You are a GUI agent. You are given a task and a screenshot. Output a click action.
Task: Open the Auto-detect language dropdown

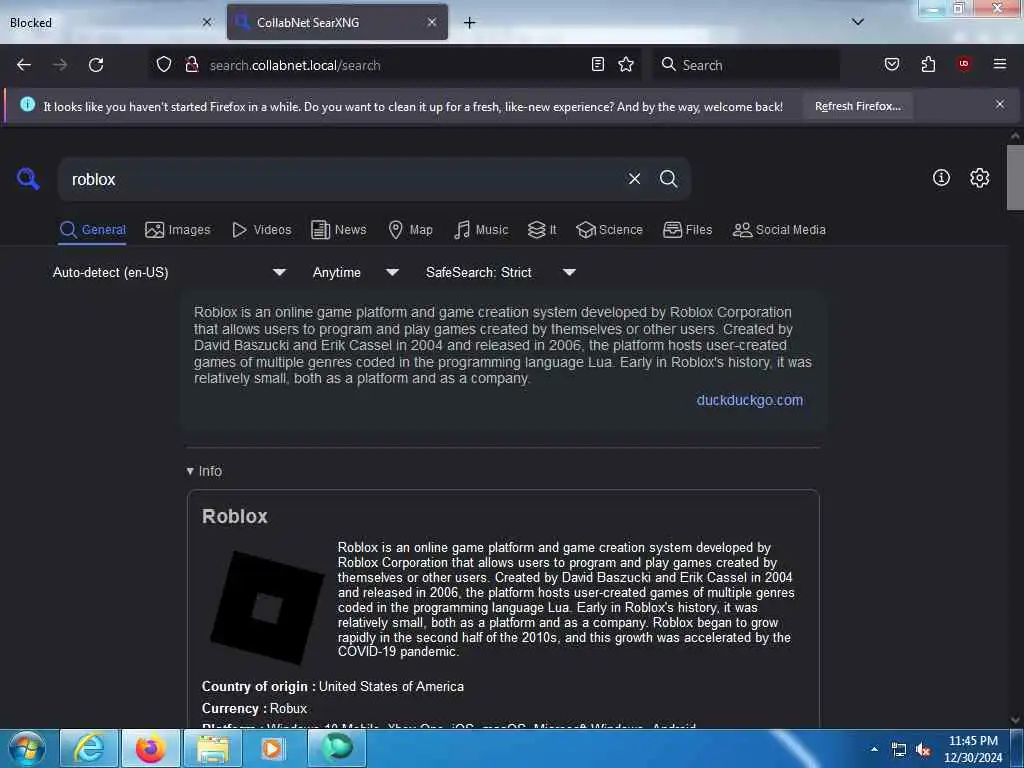169,272
